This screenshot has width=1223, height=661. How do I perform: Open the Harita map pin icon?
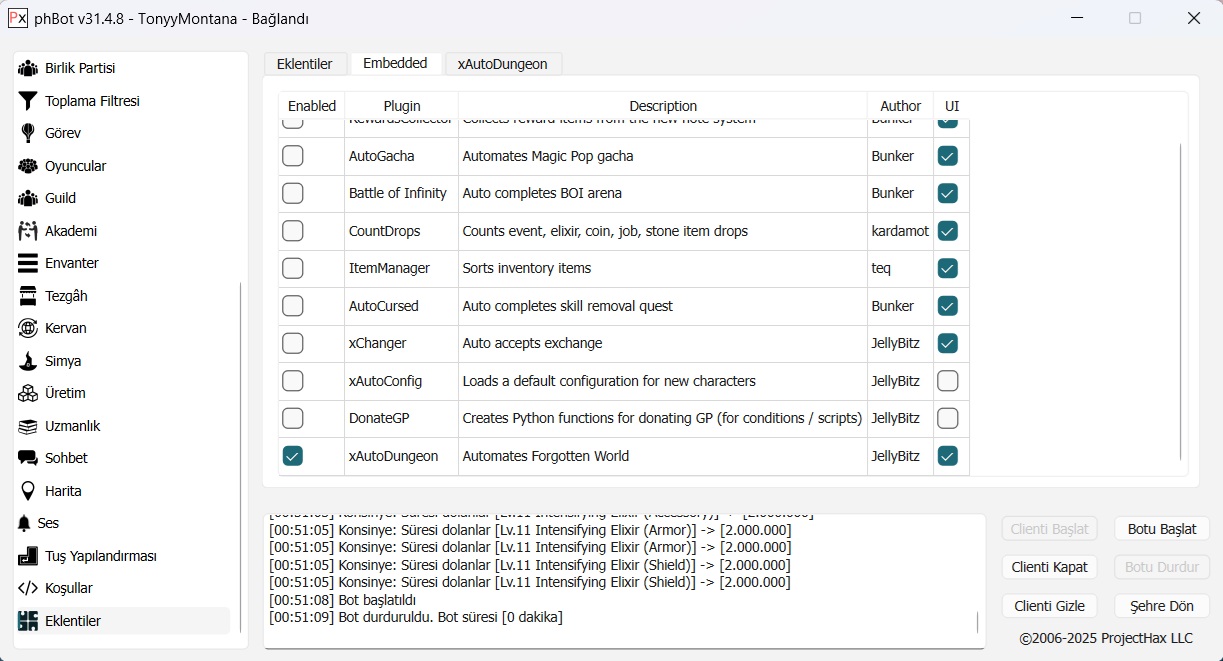point(28,491)
